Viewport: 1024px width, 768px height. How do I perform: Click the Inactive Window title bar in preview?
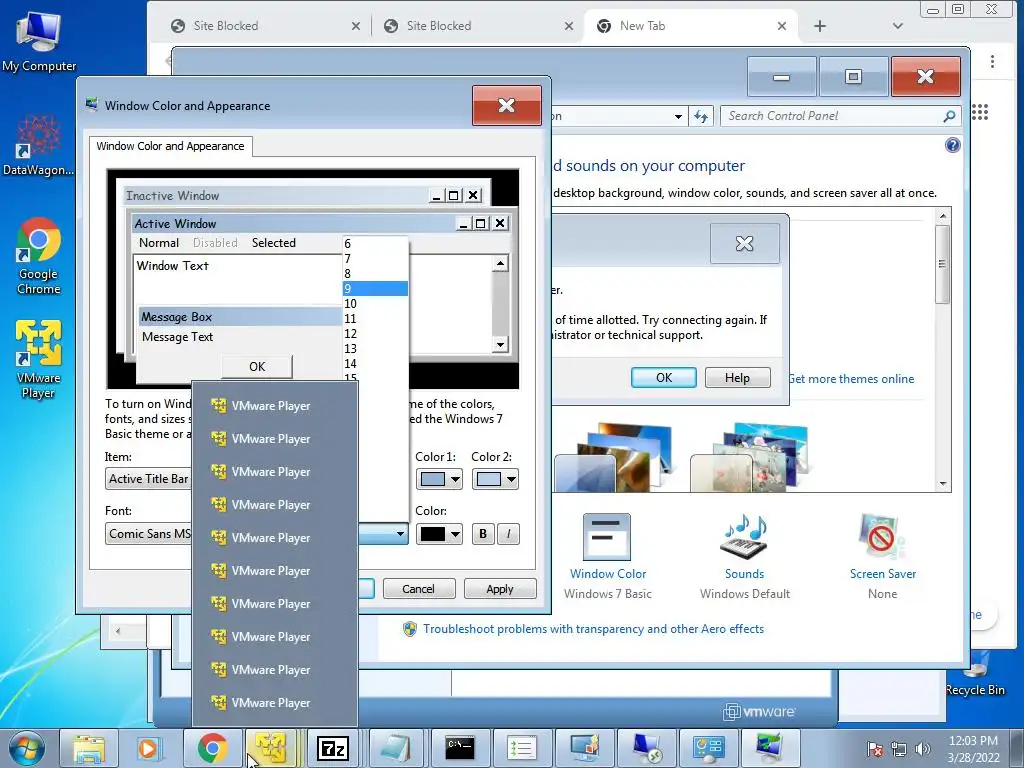[x=278, y=195]
